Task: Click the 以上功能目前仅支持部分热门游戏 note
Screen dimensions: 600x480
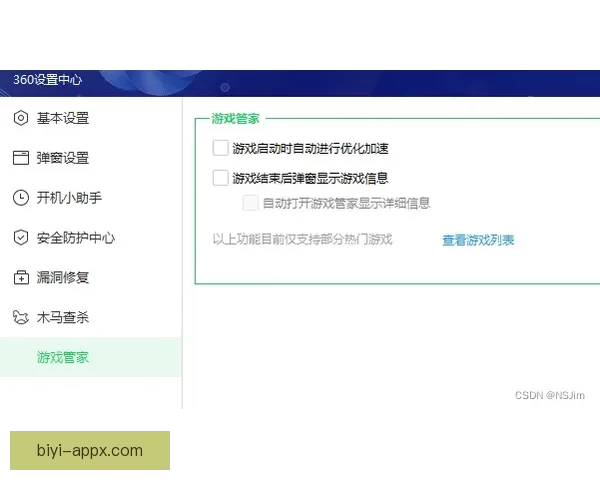Action: coord(302,239)
